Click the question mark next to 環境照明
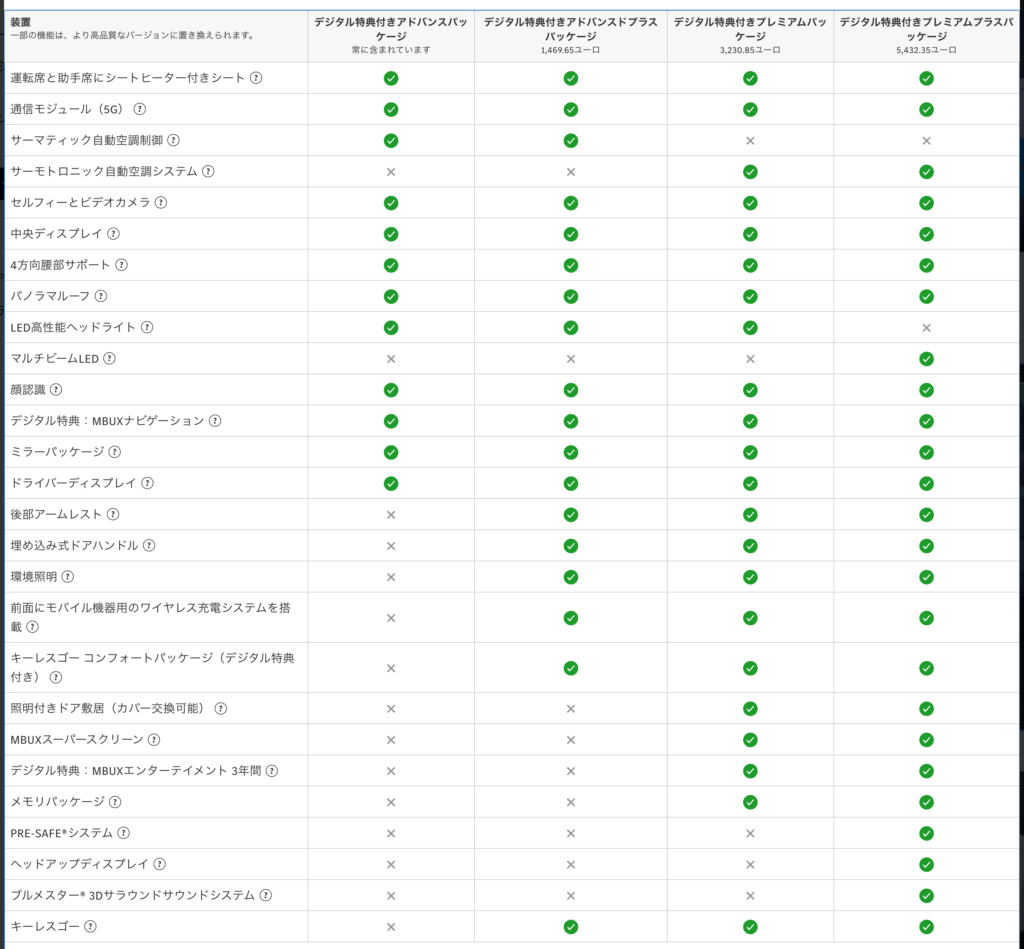 point(68,577)
